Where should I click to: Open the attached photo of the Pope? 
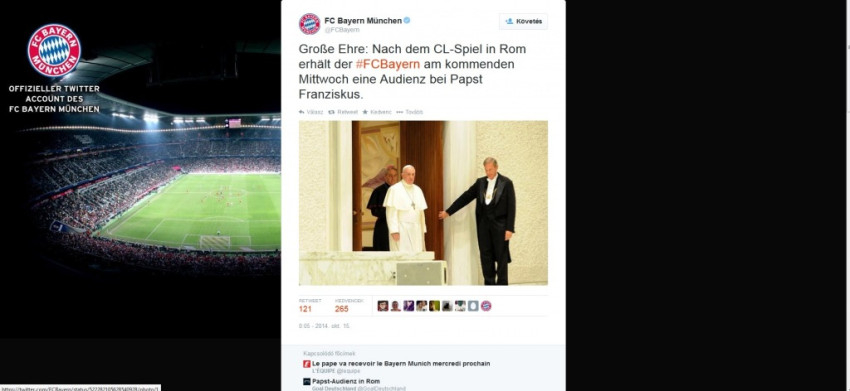423,203
